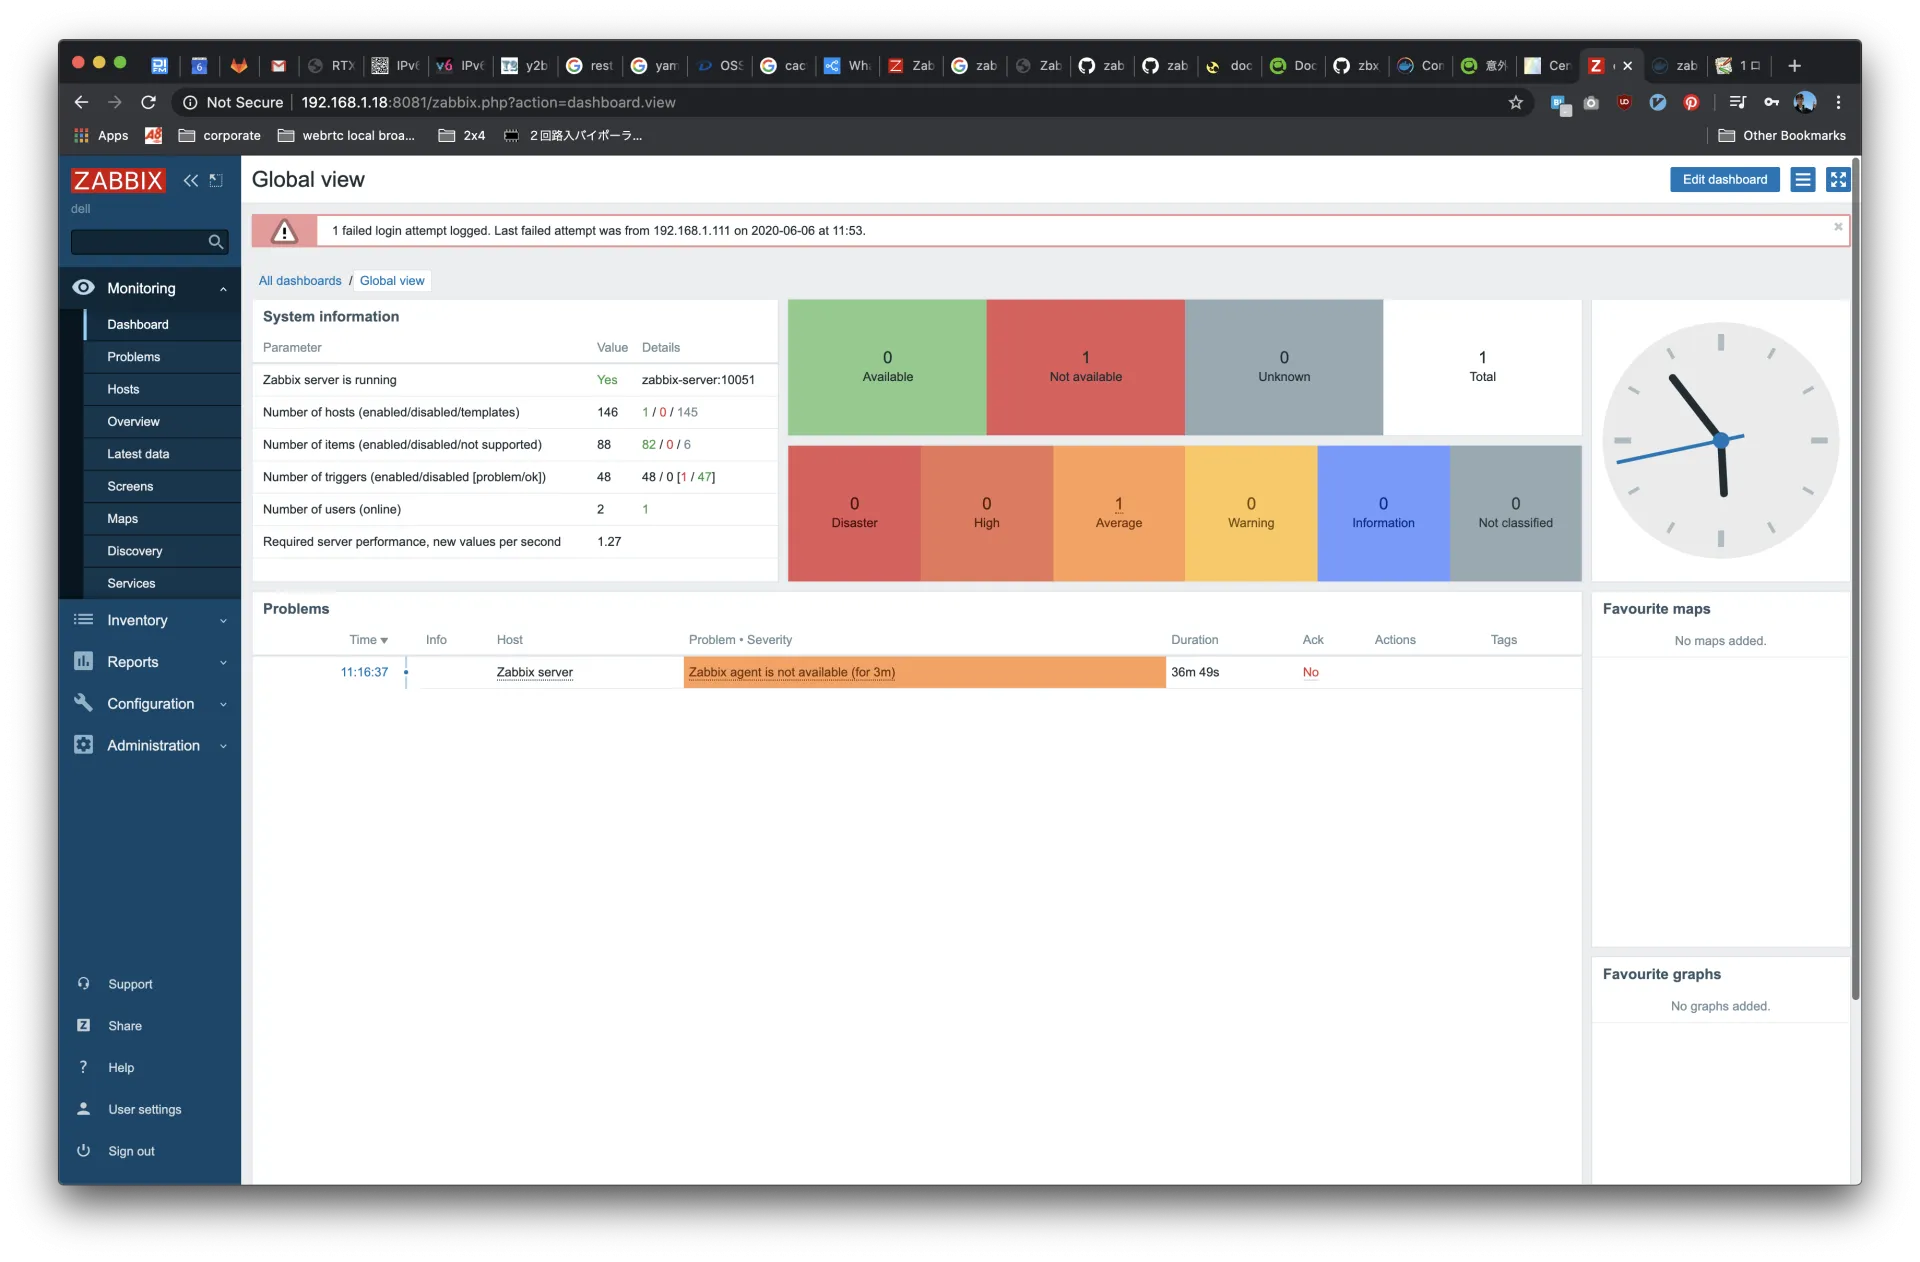
Task: Click the search magnifier icon
Action: [215, 242]
